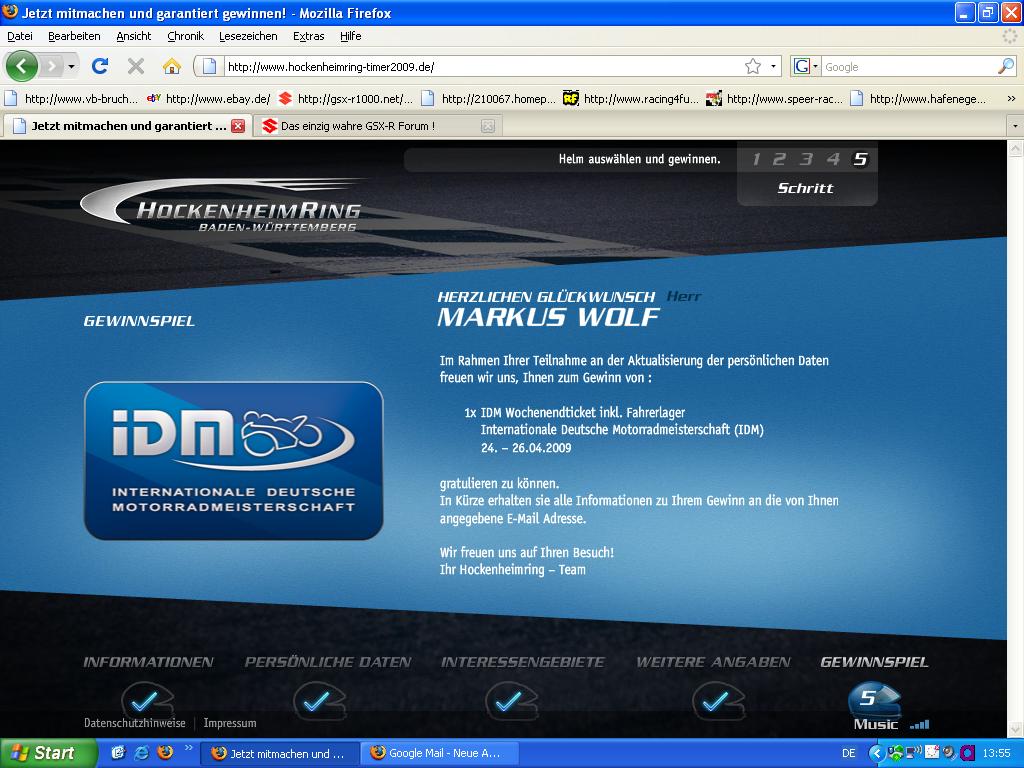This screenshot has width=1024, height=768.
Task: Open the 210067.homep bookmark
Action: pos(488,99)
